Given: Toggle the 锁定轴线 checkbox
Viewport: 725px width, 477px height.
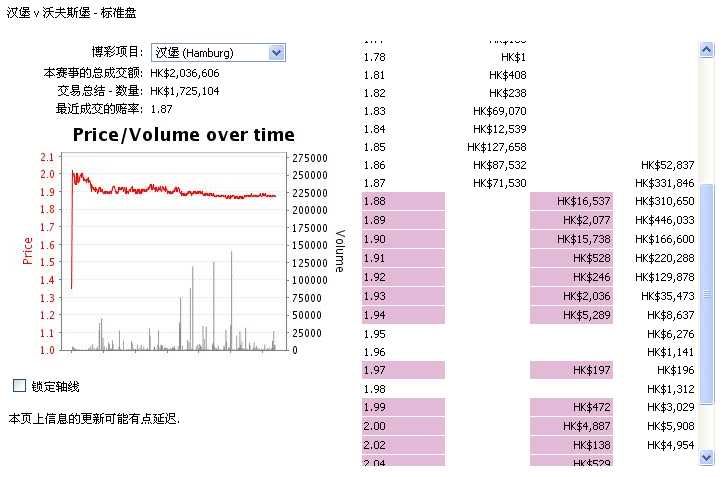Looking at the screenshot, I should tap(20, 386).
